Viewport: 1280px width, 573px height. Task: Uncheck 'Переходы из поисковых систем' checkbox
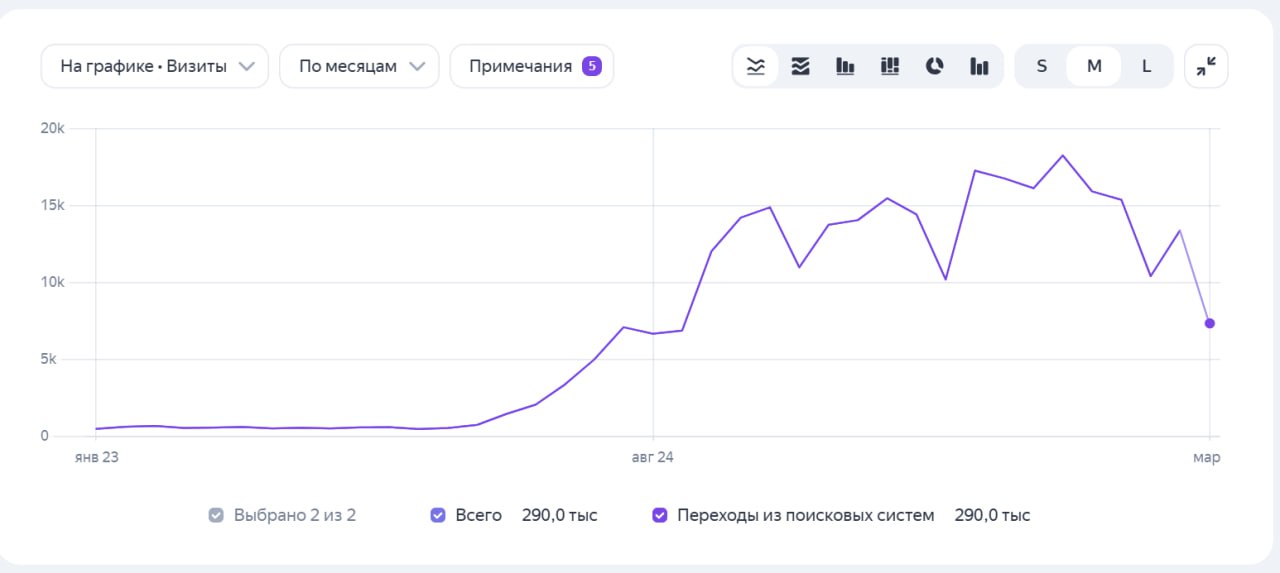[659, 516]
